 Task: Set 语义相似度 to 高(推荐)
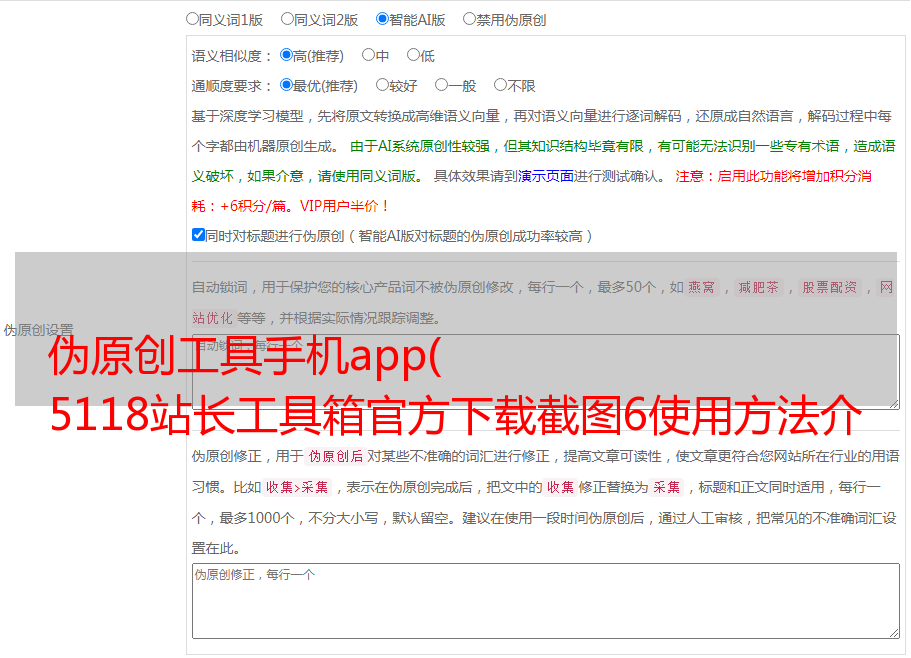pyautogui.click(x=287, y=56)
